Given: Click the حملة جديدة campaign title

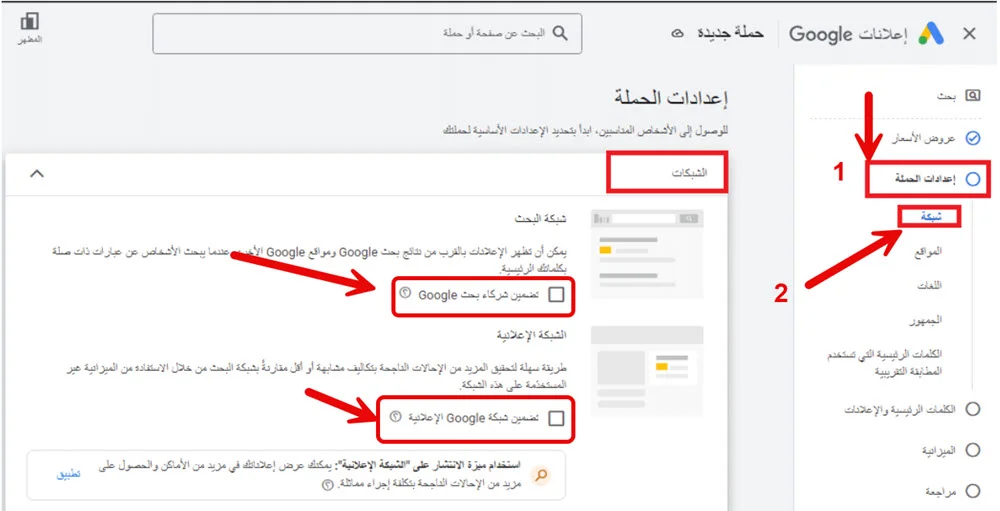Looking at the screenshot, I should [x=730, y=33].
